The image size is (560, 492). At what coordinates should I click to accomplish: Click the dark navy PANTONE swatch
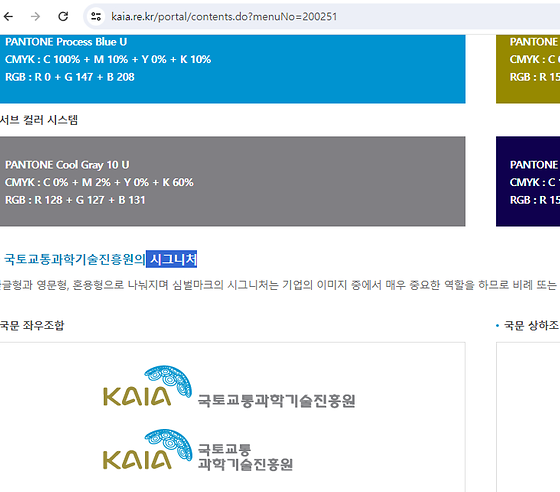click(528, 181)
